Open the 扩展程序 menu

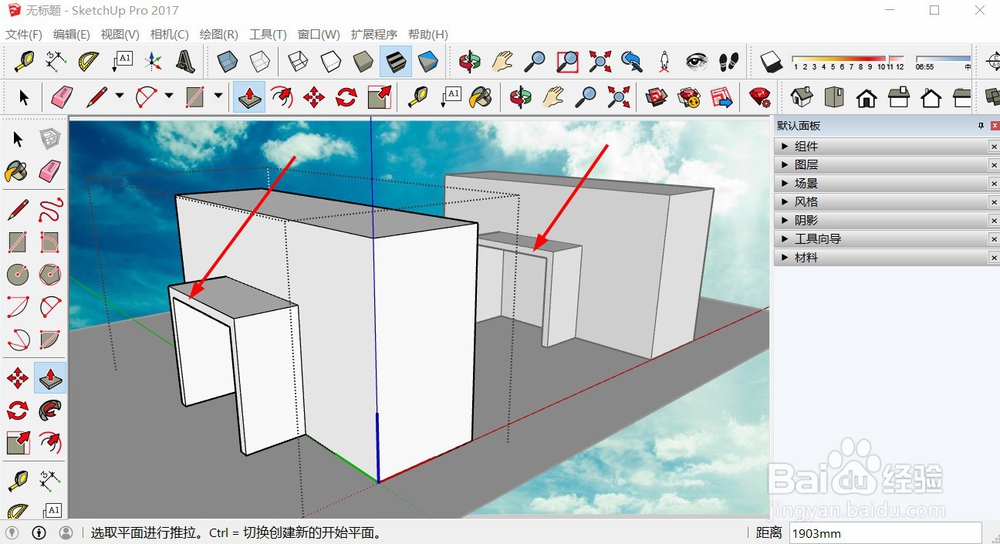(x=374, y=34)
